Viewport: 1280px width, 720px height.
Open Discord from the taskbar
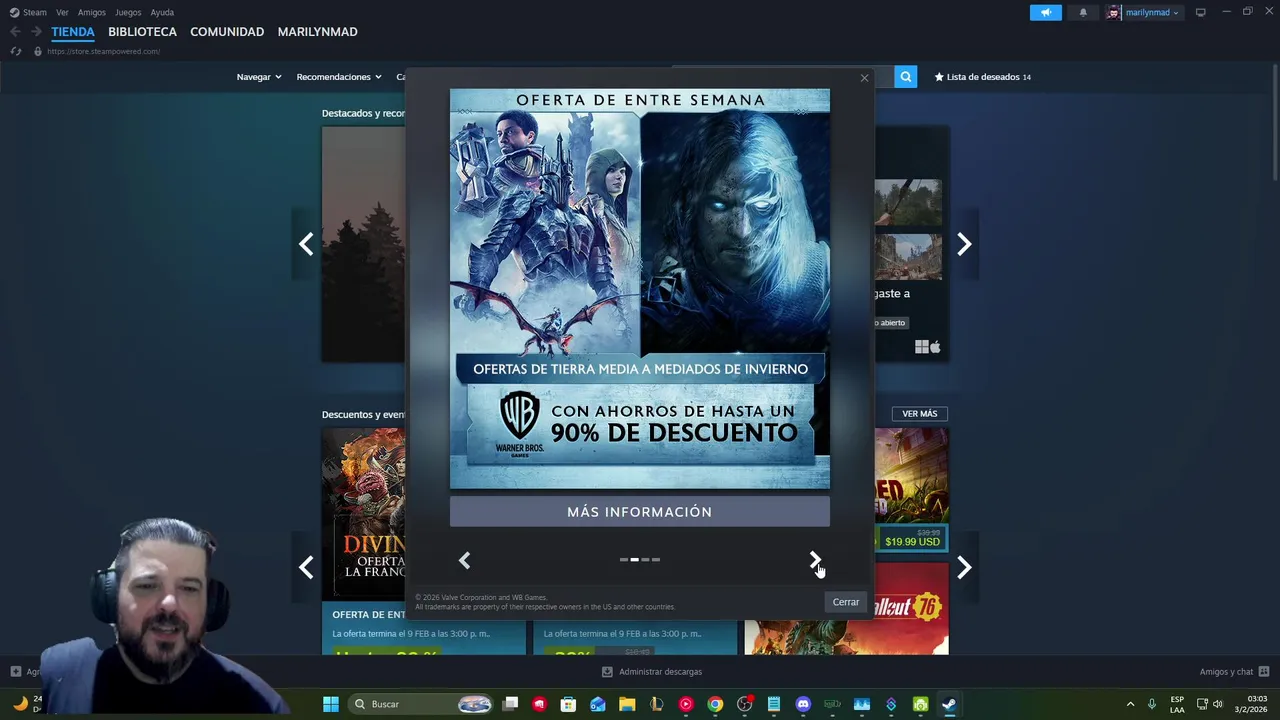[x=803, y=704]
